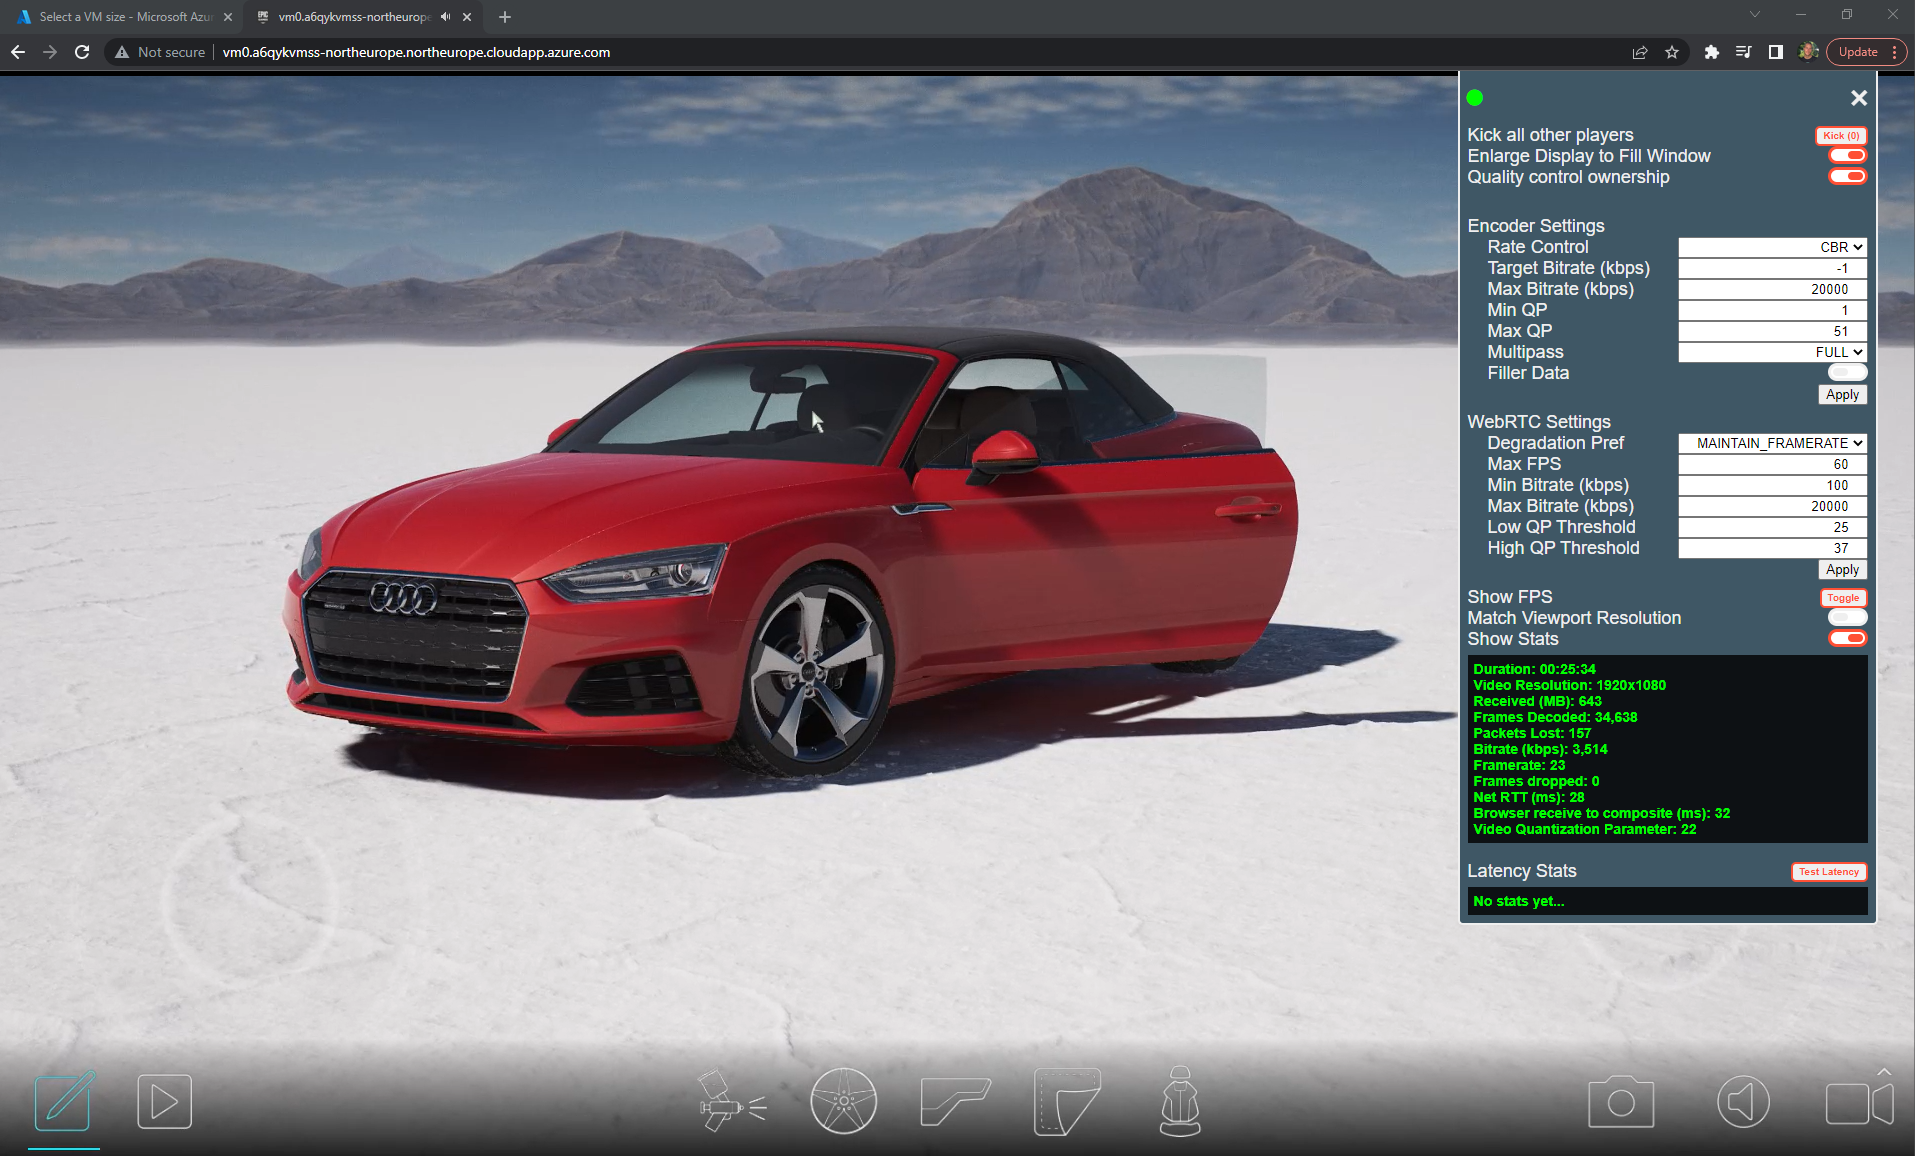Screen dimensions: 1915x1156
Task: Open Multipass FULL dropdown
Action: click(1772, 352)
